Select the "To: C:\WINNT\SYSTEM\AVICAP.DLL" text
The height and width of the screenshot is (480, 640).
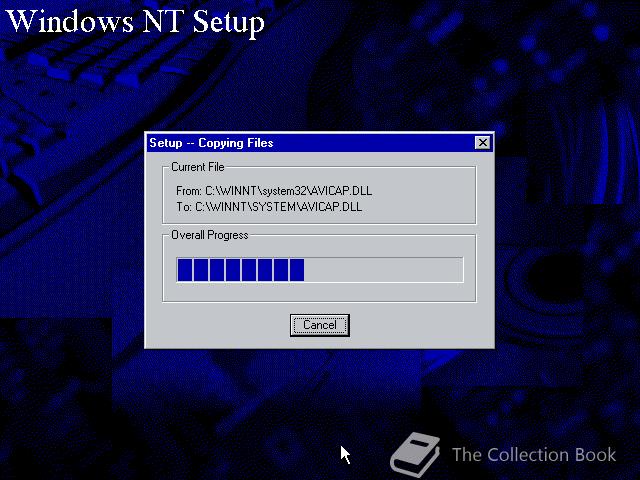coord(269,207)
